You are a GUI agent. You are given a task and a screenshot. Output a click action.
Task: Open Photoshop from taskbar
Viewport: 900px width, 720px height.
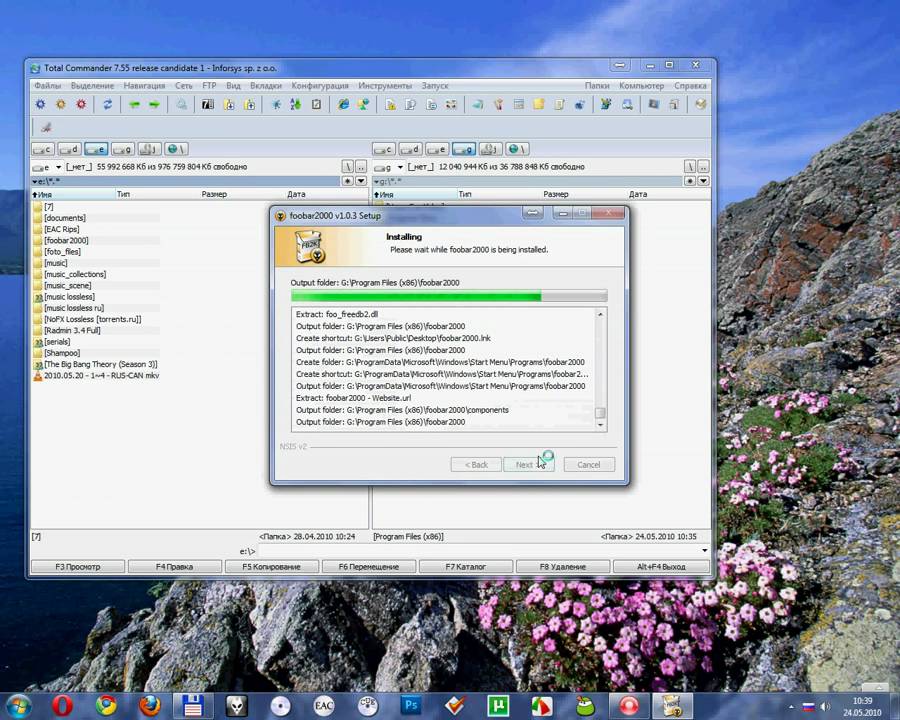[411, 706]
